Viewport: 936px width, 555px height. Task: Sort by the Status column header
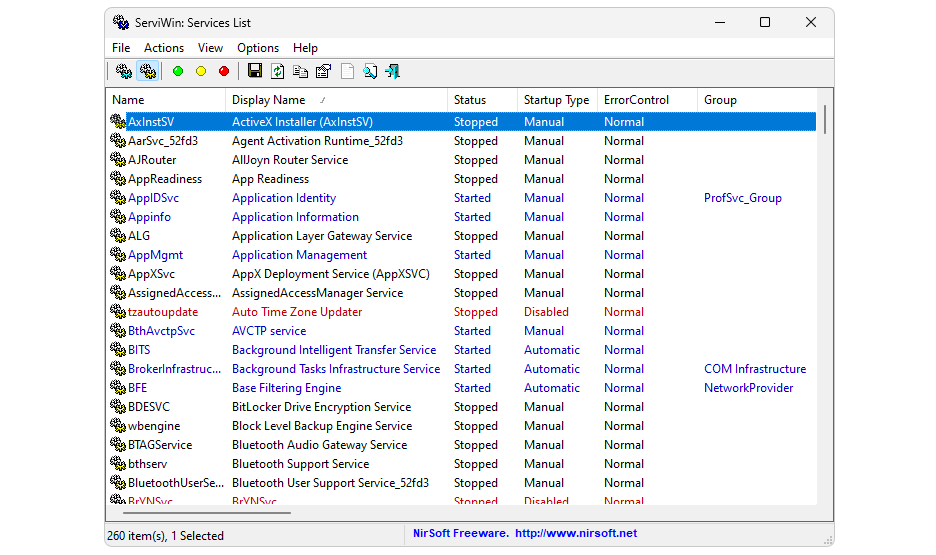pyautogui.click(x=470, y=100)
